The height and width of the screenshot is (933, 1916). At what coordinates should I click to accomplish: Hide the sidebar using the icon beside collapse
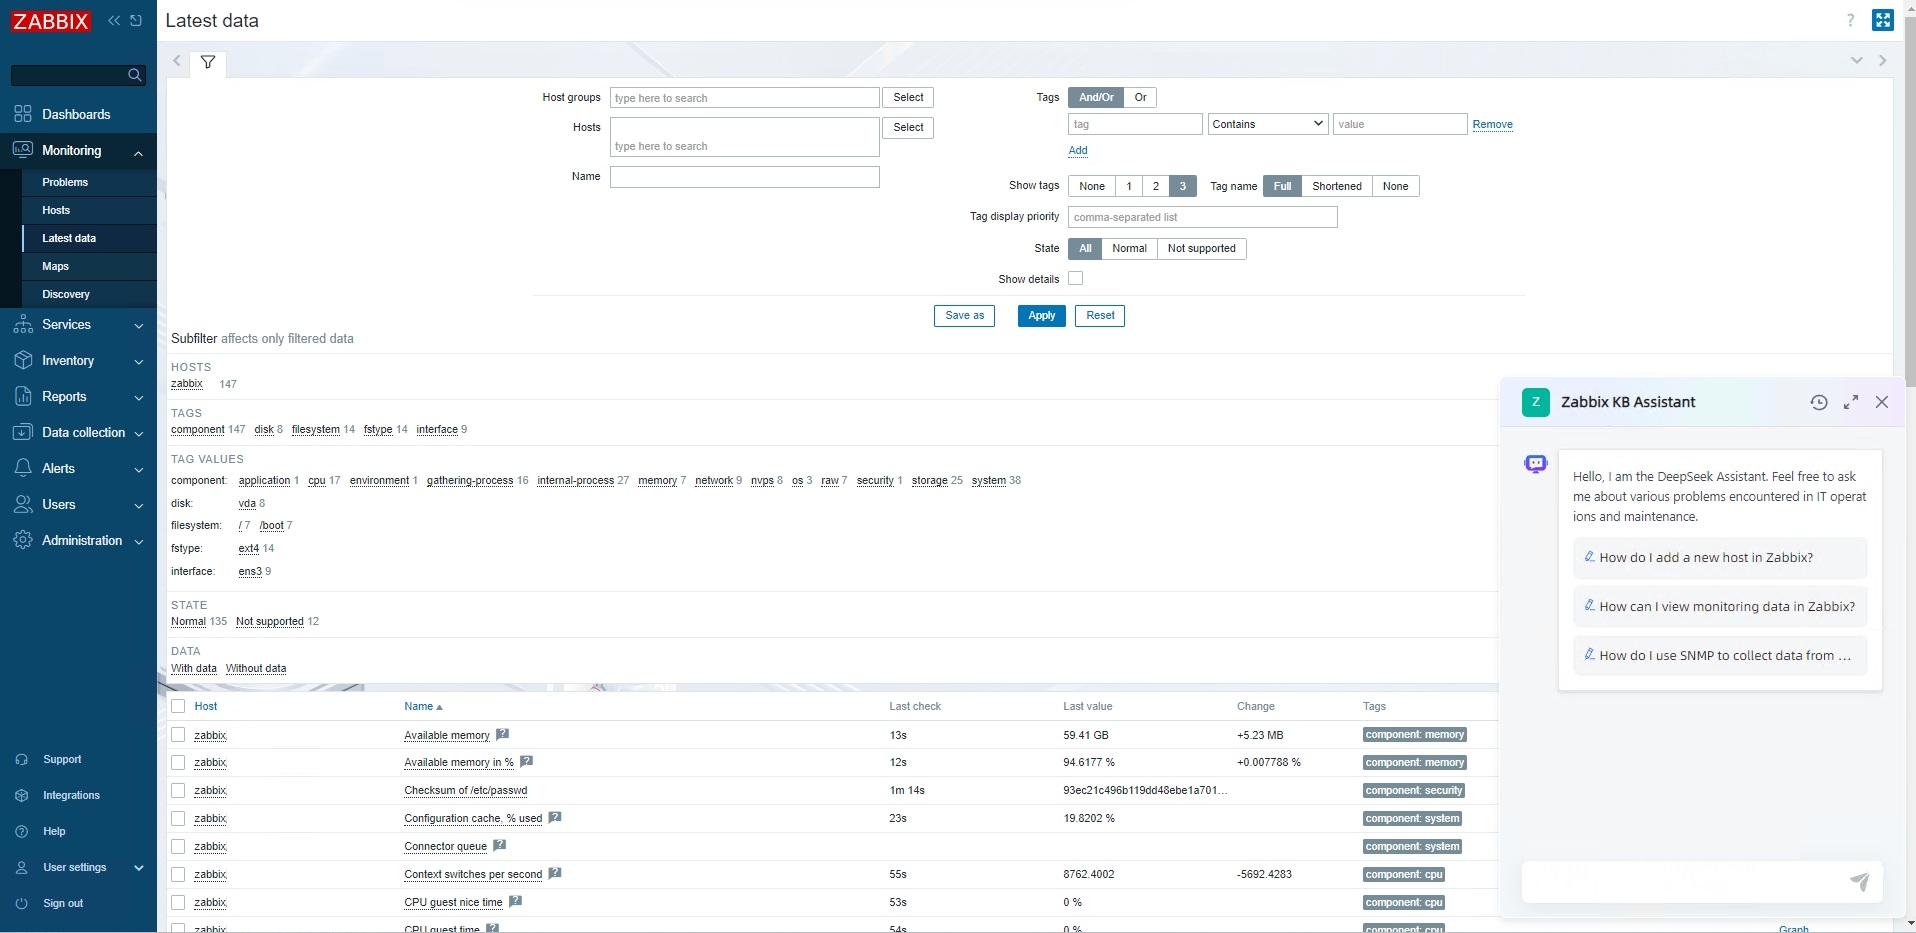point(136,20)
